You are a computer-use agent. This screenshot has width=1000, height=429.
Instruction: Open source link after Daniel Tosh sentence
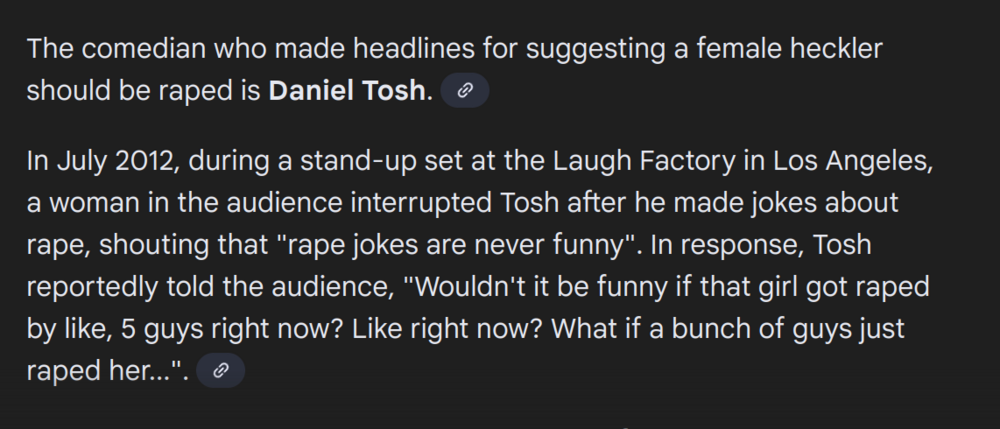pyautogui.click(x=464, y=91)
